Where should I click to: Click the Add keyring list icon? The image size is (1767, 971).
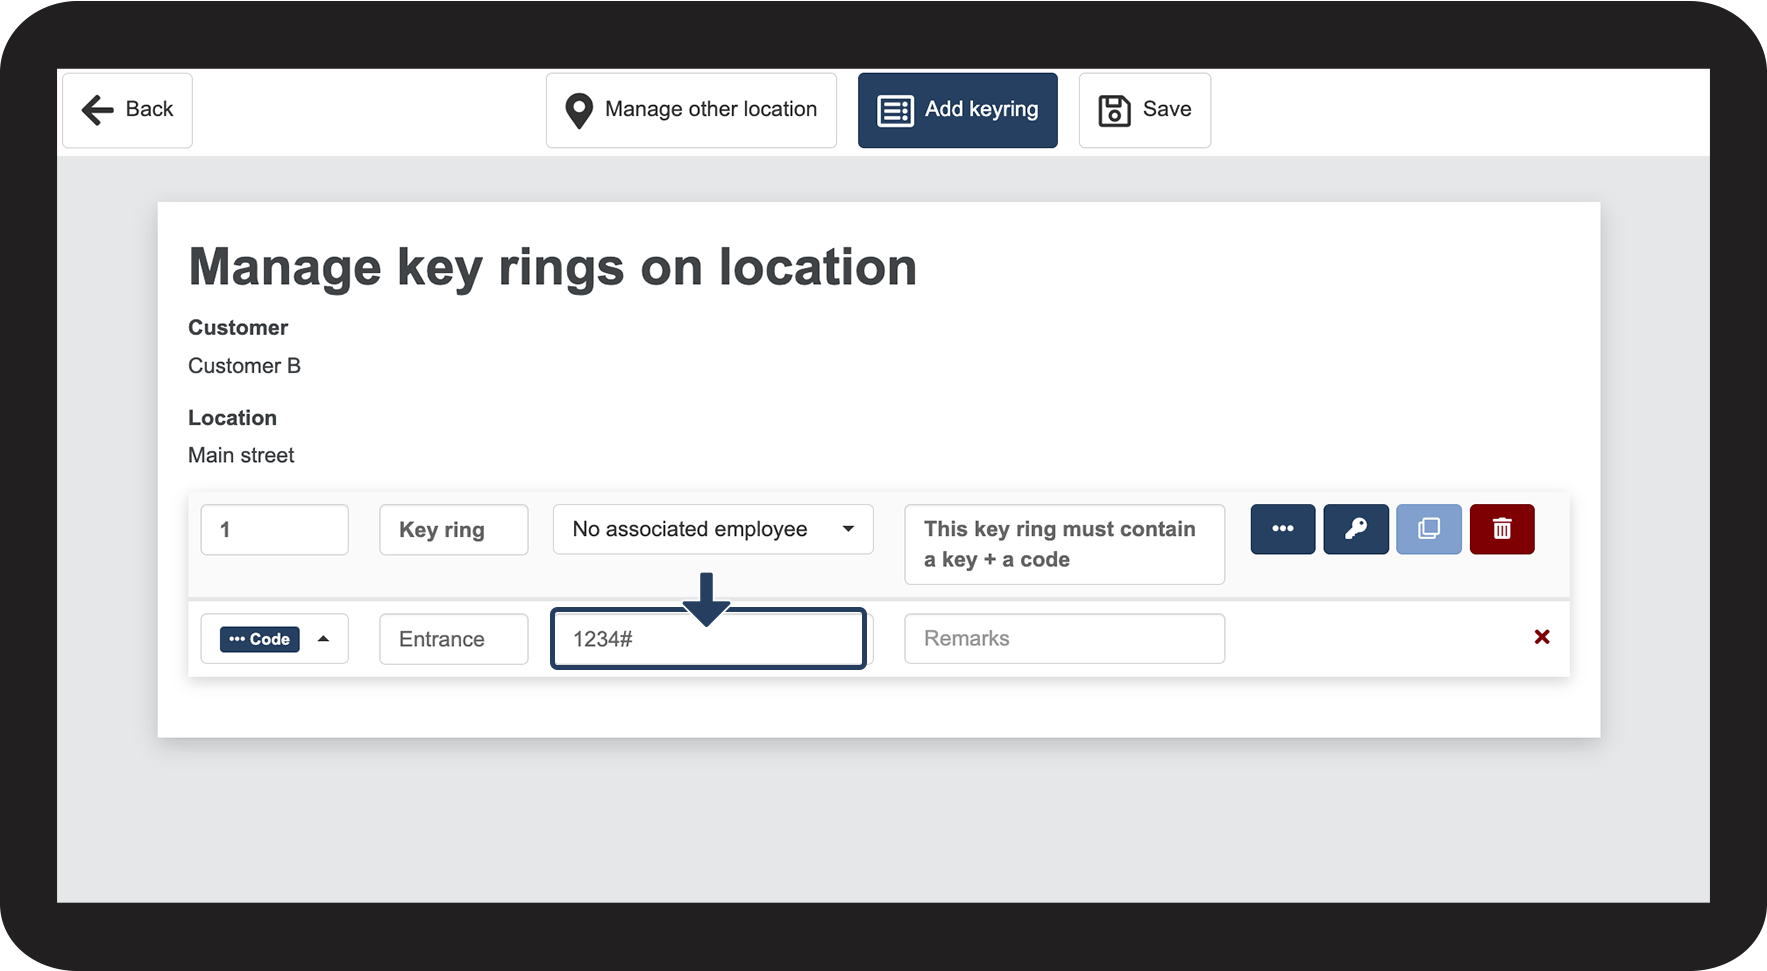(895, 110)
